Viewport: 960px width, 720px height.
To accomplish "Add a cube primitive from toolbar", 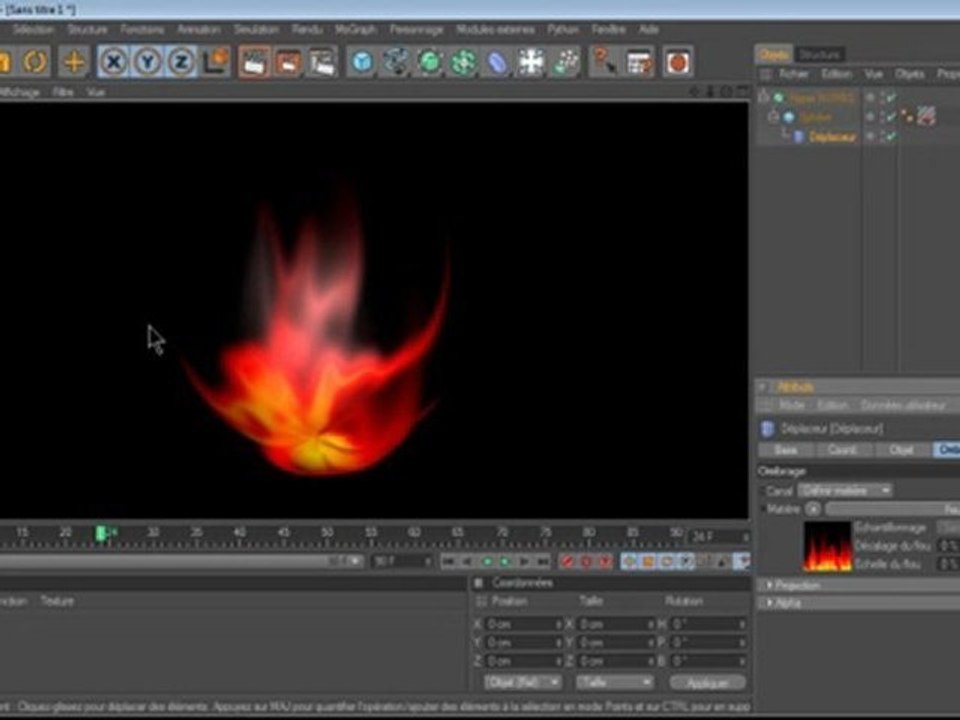I will coord(362,62).
